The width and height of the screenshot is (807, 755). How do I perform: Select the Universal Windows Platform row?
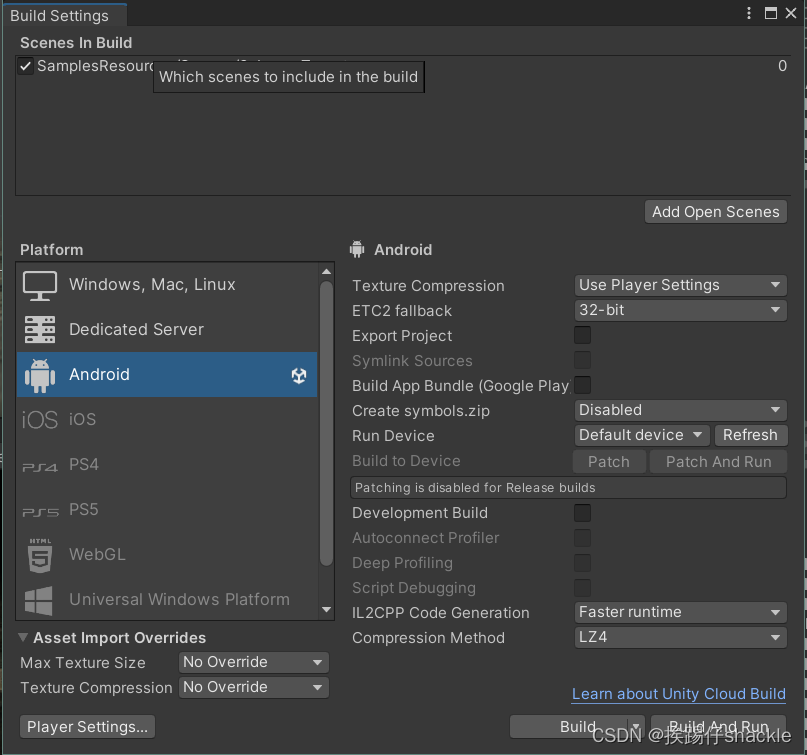click(167, 599)
